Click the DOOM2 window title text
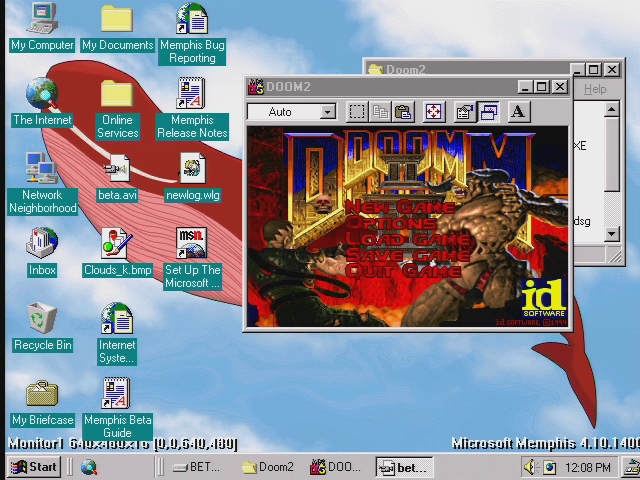This screenshot has width=640, height=480. coord(288,87)
